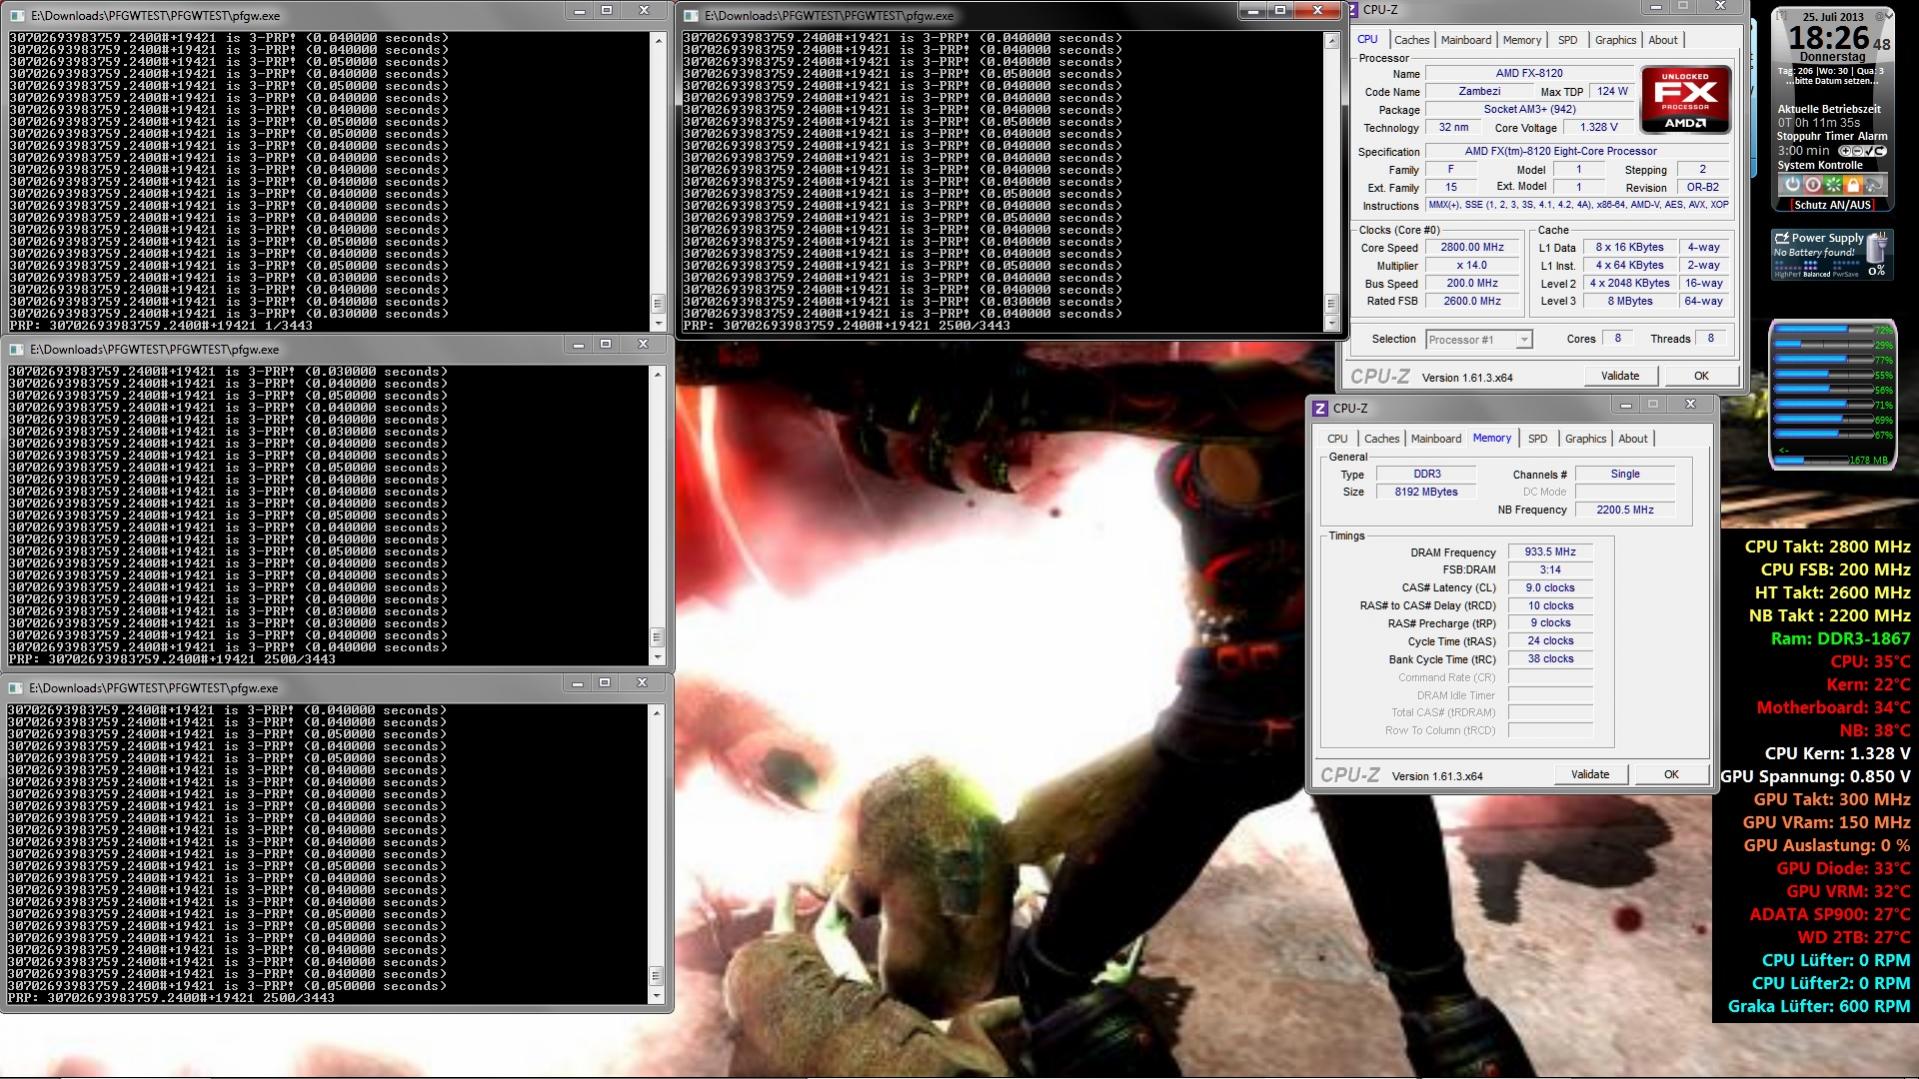Image resolution: width=1919 pixels, height=1079 pixels.
Task: Click the 'Graka Lüfter: 600 RPM' overlay text
Action: (x=1819, y=1007)
